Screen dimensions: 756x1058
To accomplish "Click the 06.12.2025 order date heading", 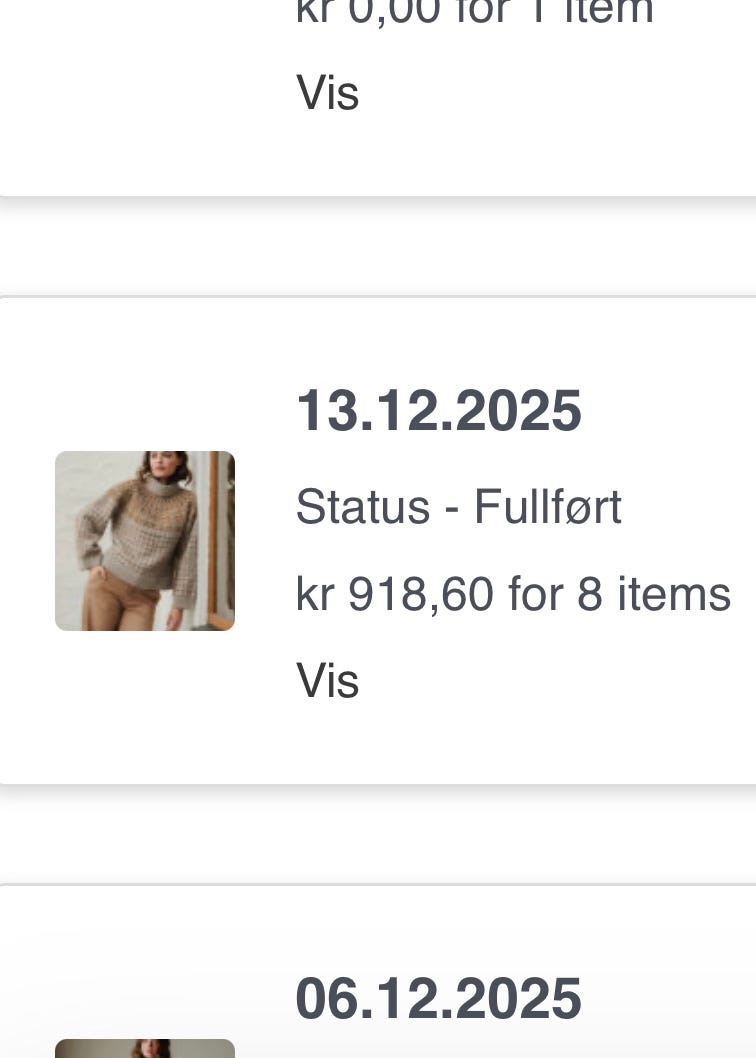I will 438,999.
